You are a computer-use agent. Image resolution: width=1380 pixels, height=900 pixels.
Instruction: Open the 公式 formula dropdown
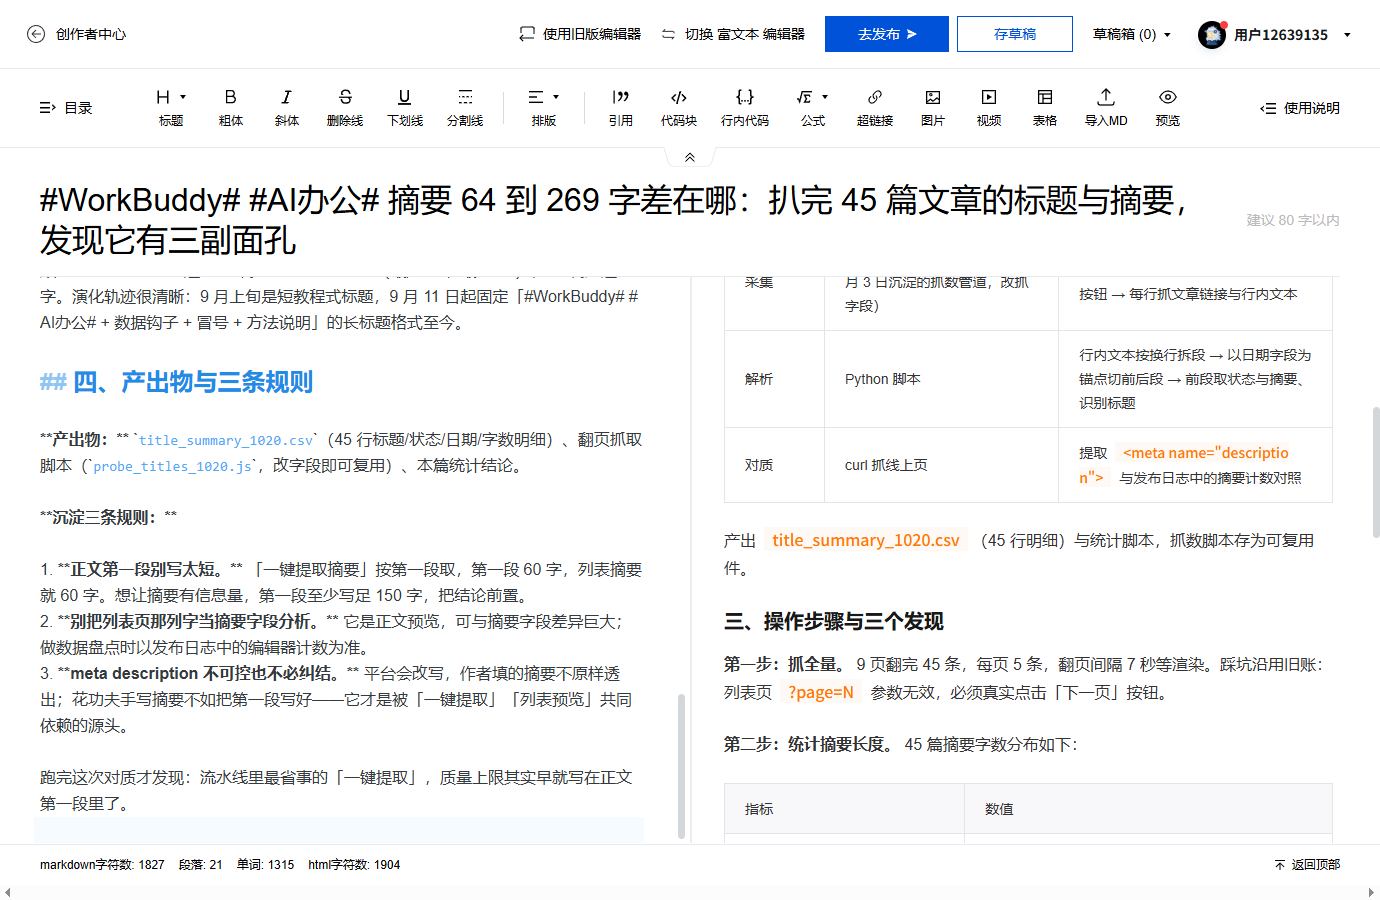point(813,107)
